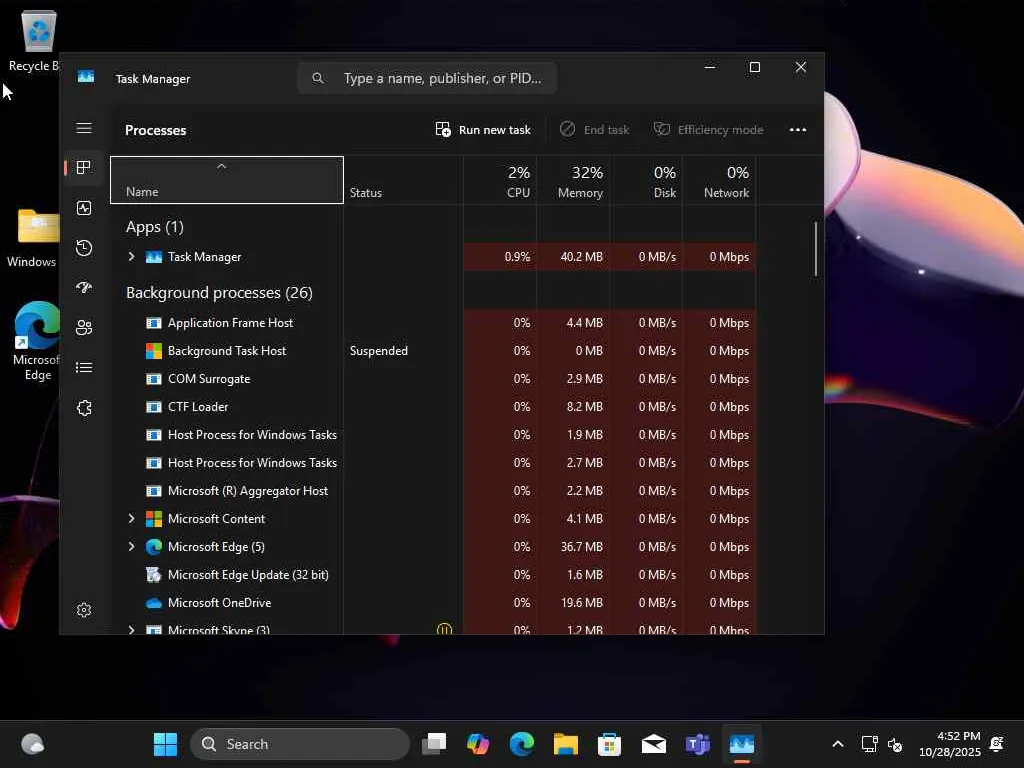Select Microsoft Edge Update (32 bit) row
Viewport: 1024px width, 768px height.
click(x=434, y=575)
